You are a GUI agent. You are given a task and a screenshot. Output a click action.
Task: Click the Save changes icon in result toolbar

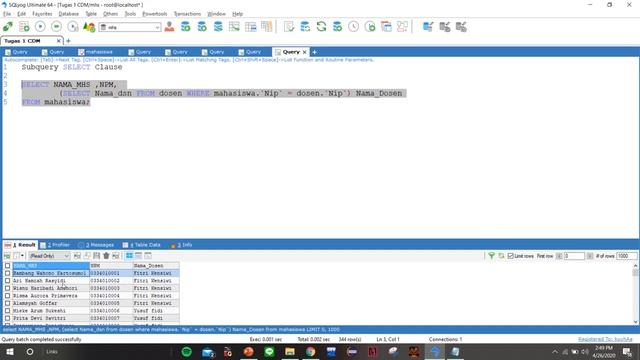96,256
